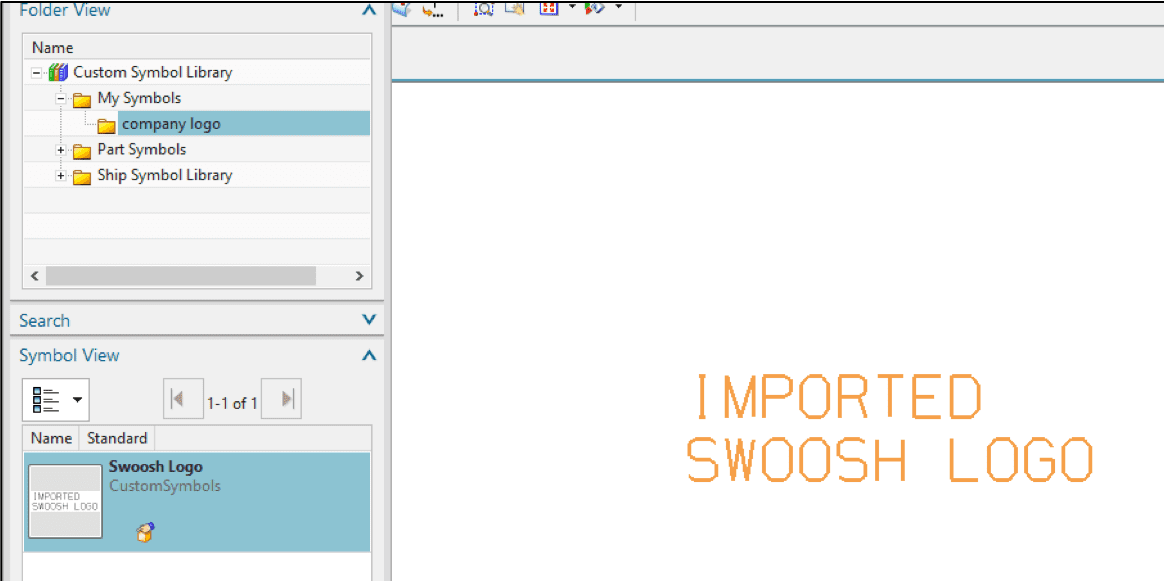This screenshot has width=1164, height=581.
Task: Click the 3D box icon on Swoosh Logo entry
Action: [145, 531]
